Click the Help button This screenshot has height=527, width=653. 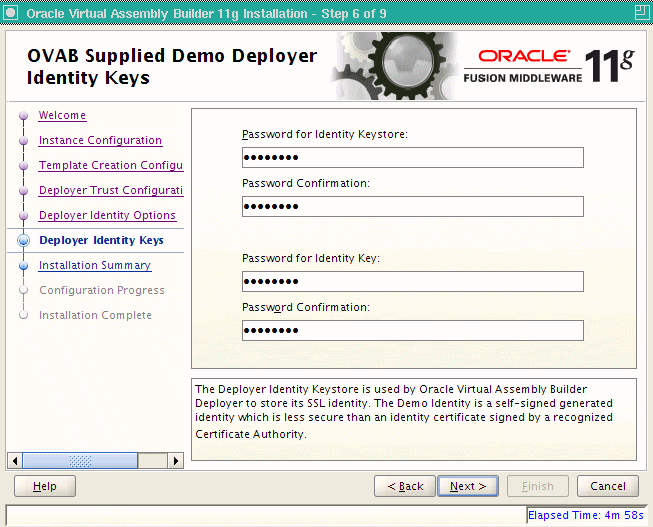pyautogui.click(x=45, y=486)
